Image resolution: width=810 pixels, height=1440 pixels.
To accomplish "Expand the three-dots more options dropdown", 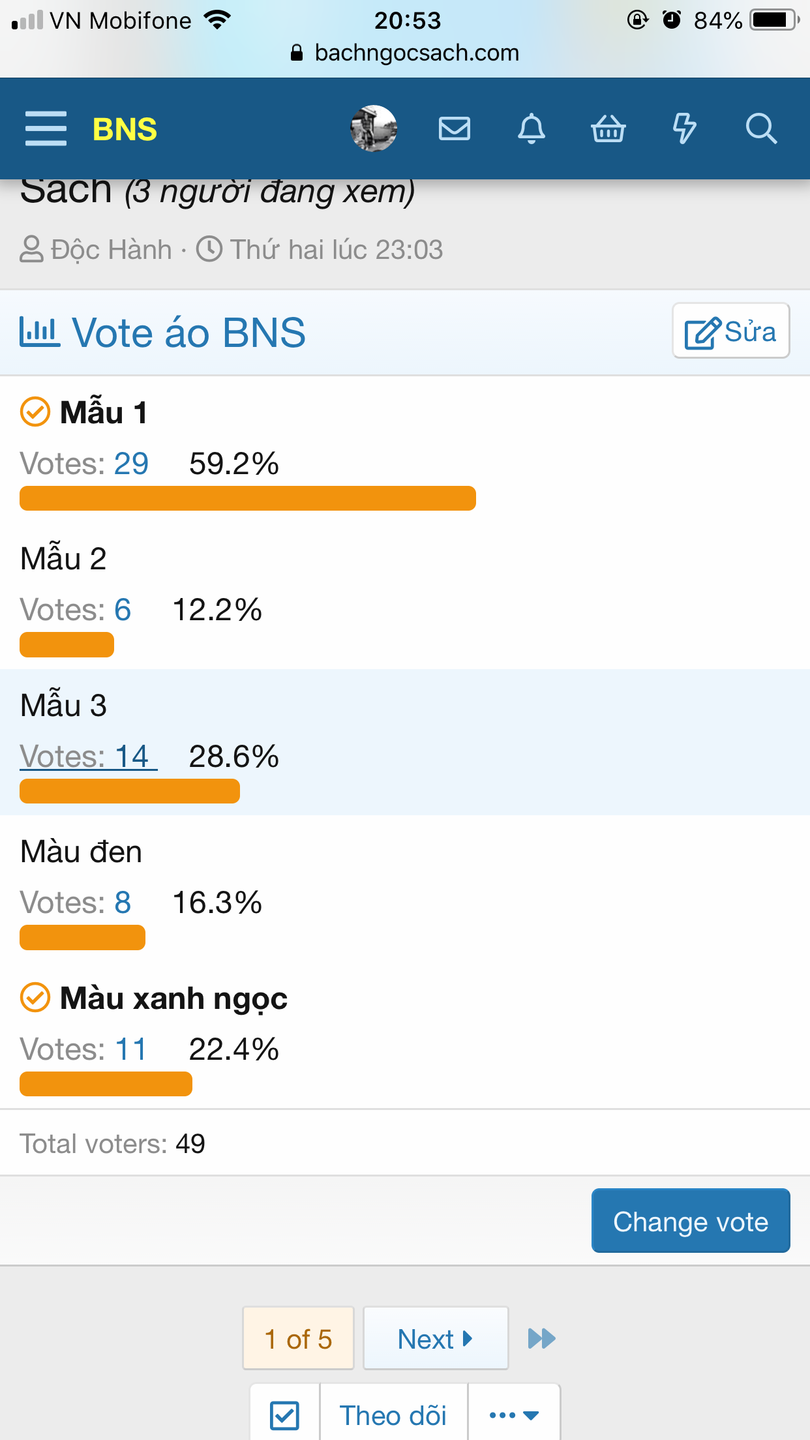I will coord(514,1414).
